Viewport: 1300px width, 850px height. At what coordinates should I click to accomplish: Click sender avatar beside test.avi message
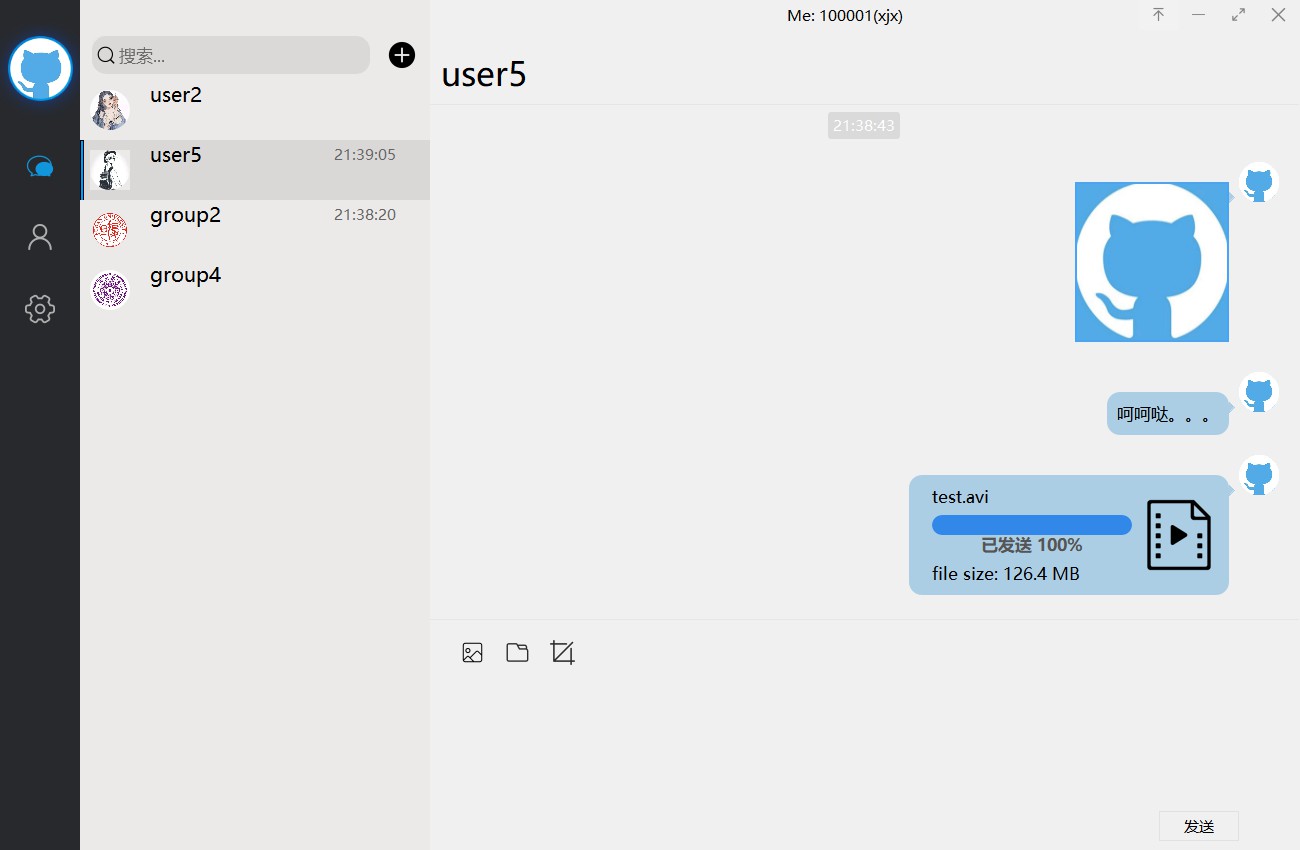pos(1259,476)
